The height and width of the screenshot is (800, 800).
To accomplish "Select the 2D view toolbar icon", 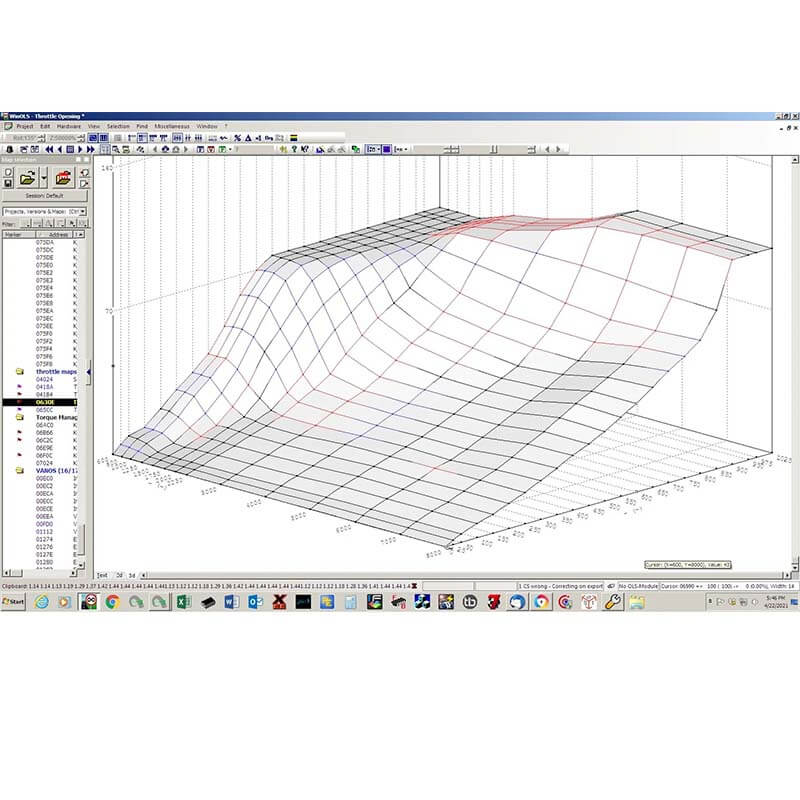I will 92,136.
